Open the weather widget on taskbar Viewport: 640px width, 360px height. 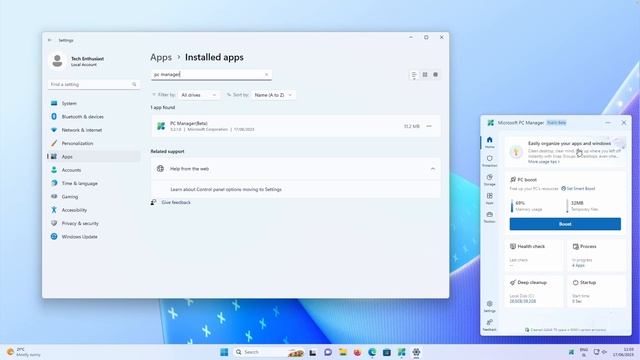coord(24,352)
